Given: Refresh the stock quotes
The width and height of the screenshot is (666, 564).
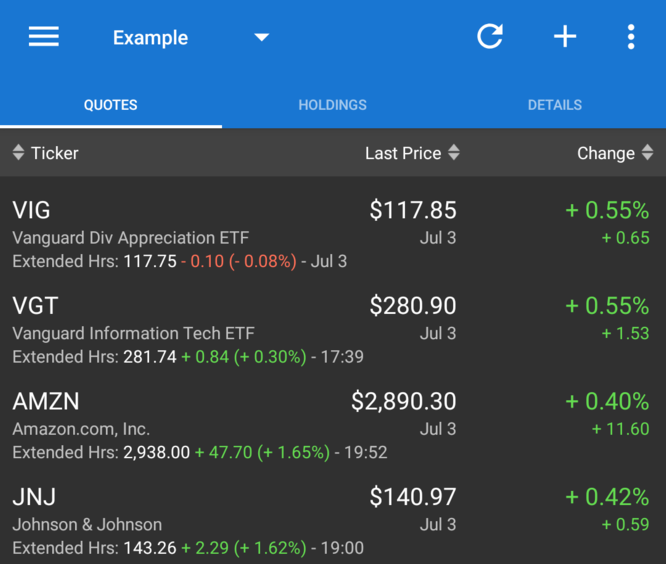Looking at the screenshot, I should pos(489,37).
